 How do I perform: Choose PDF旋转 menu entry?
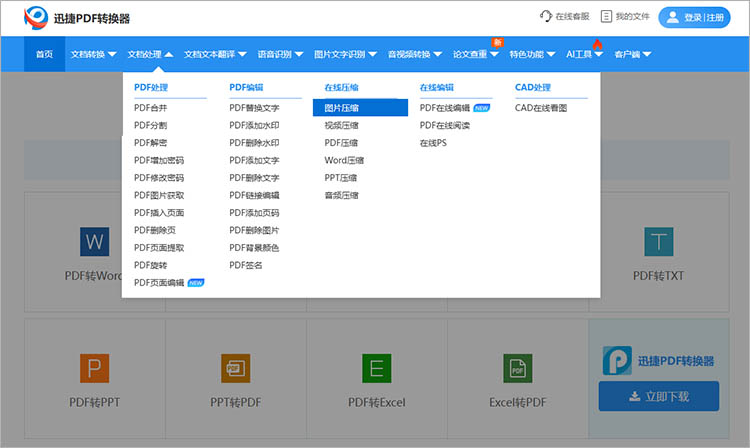150,265
